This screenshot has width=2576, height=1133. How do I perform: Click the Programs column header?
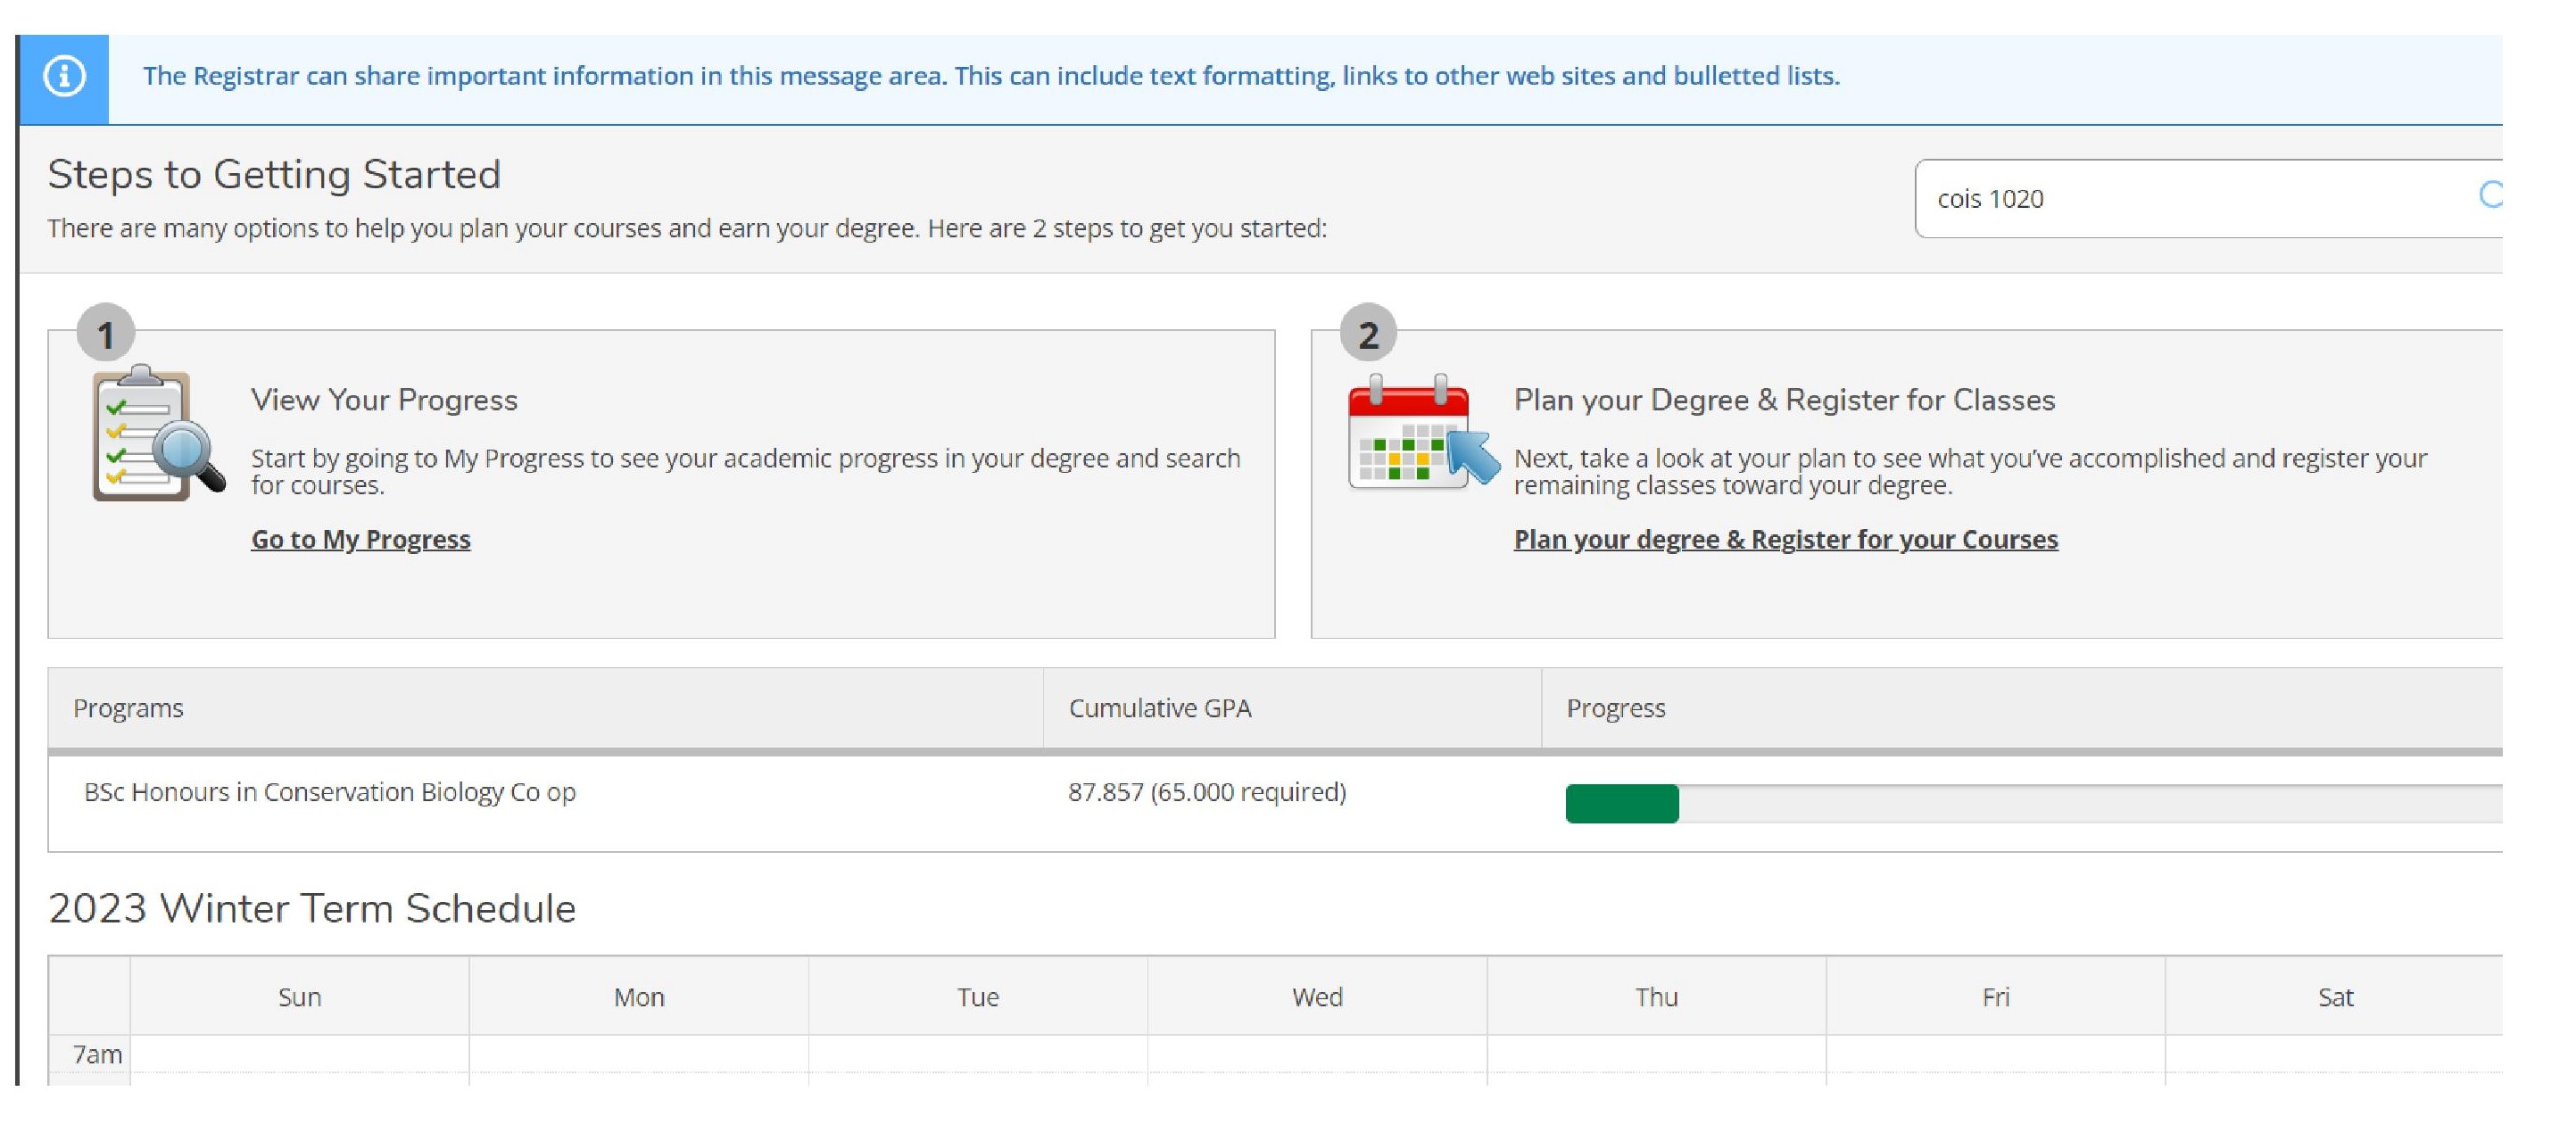[128, 708]
